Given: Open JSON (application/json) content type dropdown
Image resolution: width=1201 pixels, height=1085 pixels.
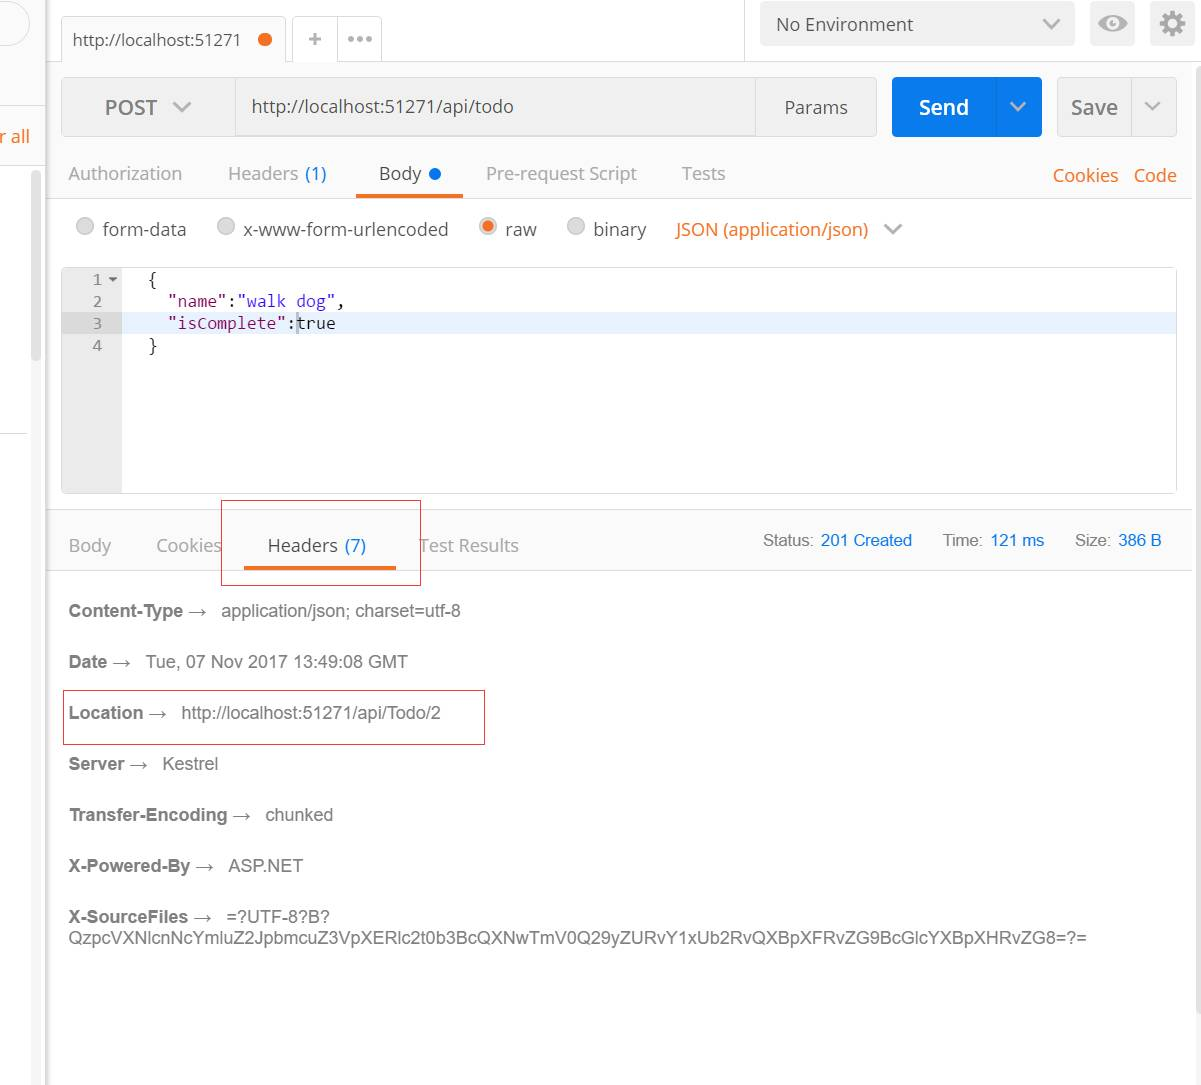Looking at the screenshot, I should pos(789,229).
